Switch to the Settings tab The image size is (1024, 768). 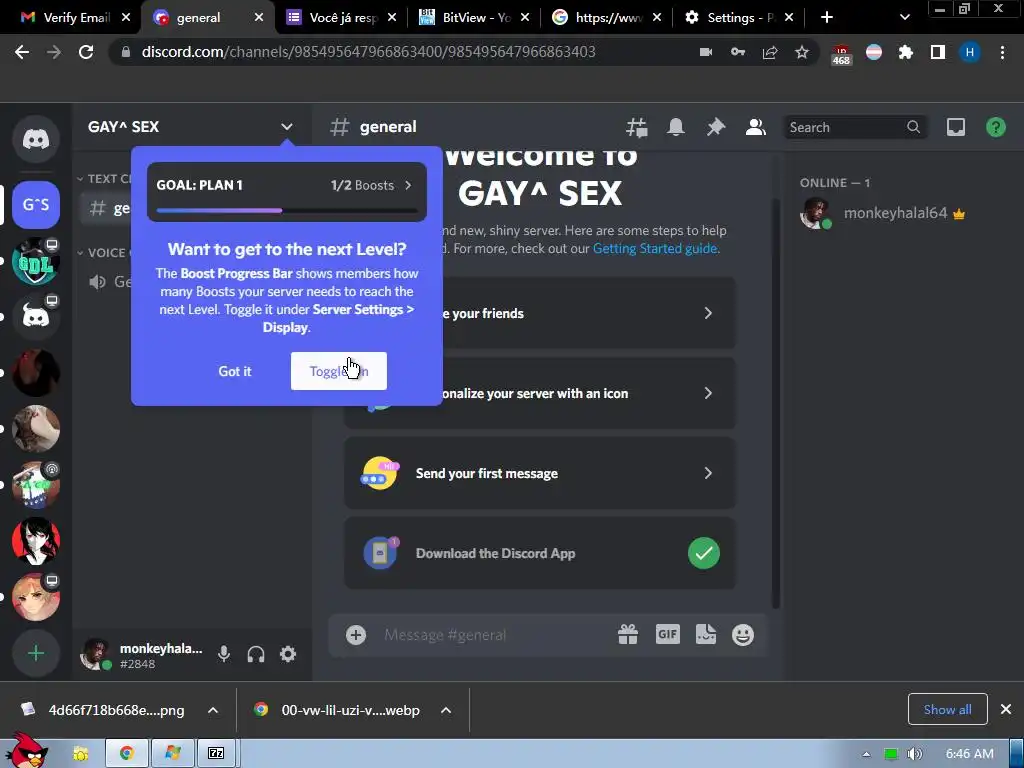coord(739,18)
